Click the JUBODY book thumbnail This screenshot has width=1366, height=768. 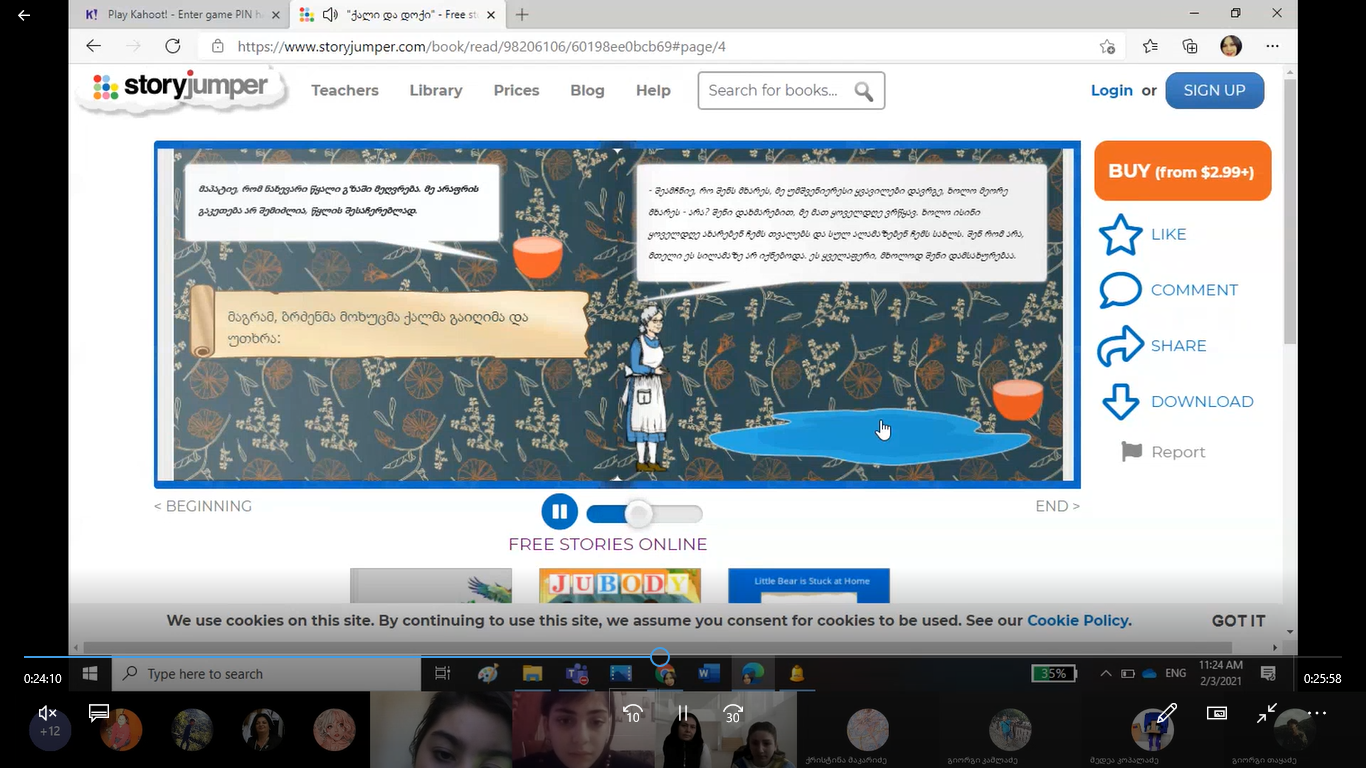[620, 586]
